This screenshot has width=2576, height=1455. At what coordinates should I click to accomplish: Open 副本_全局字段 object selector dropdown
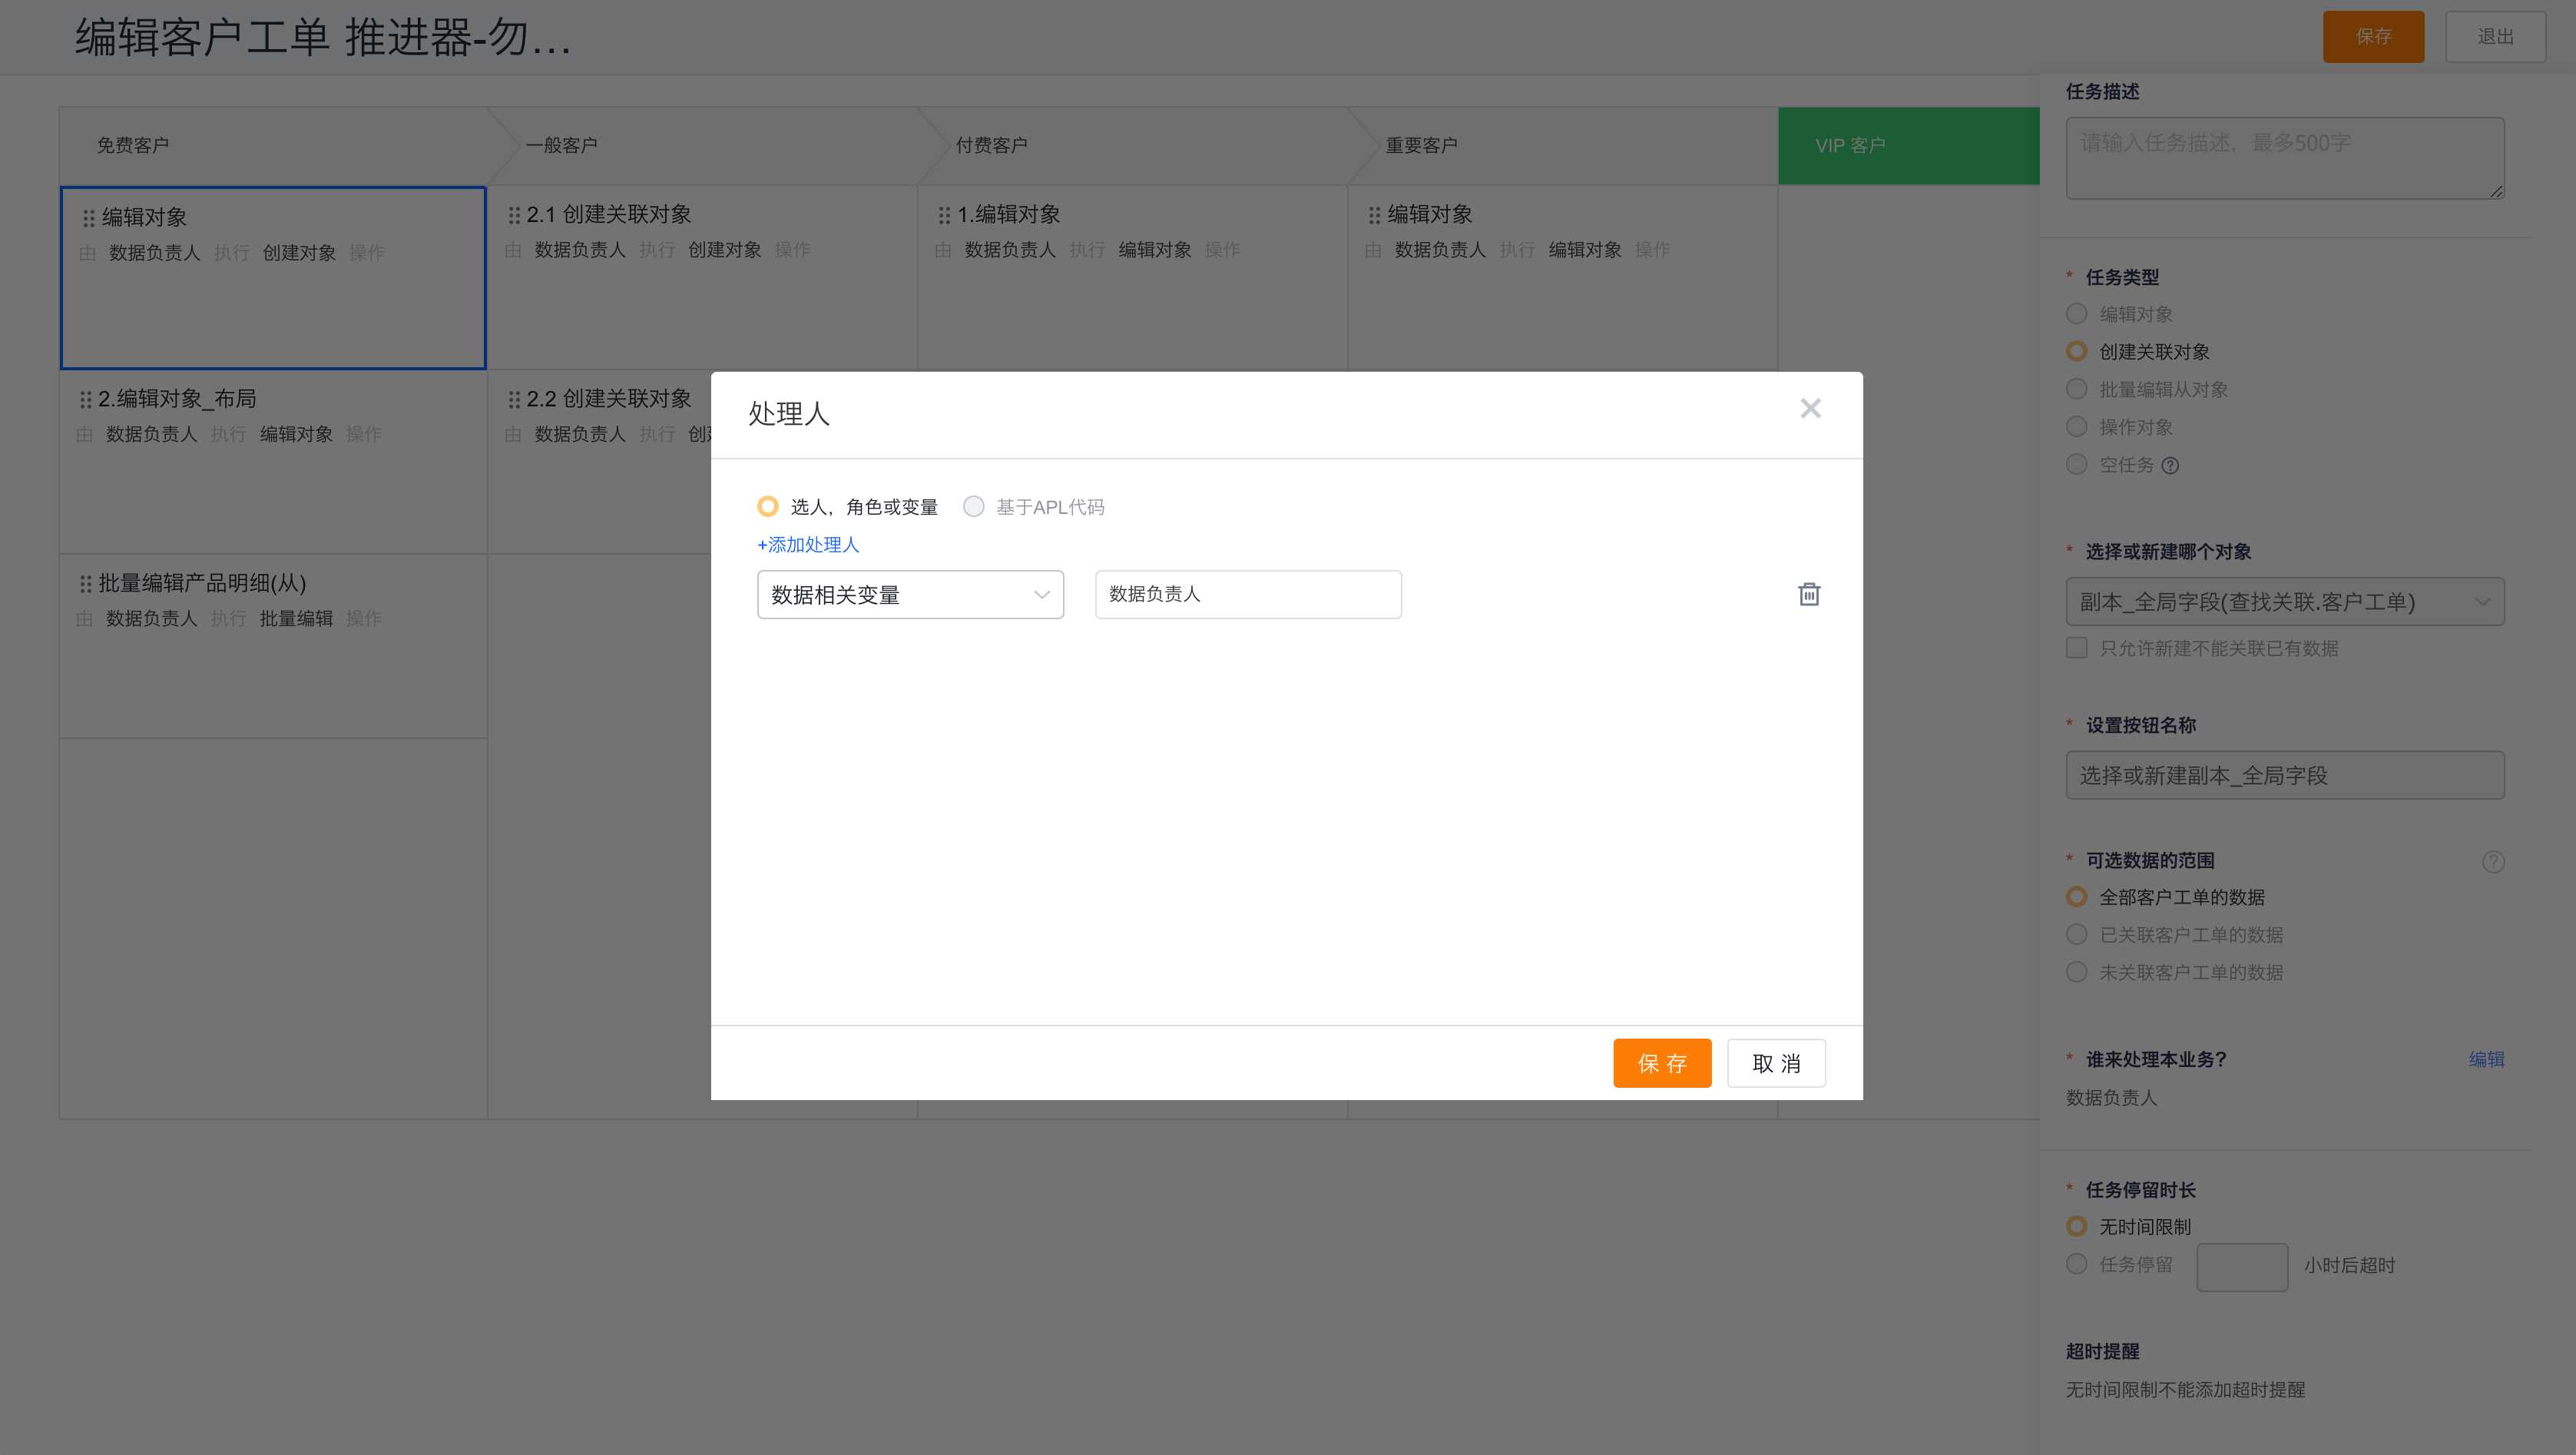[x=2284, y=601]
